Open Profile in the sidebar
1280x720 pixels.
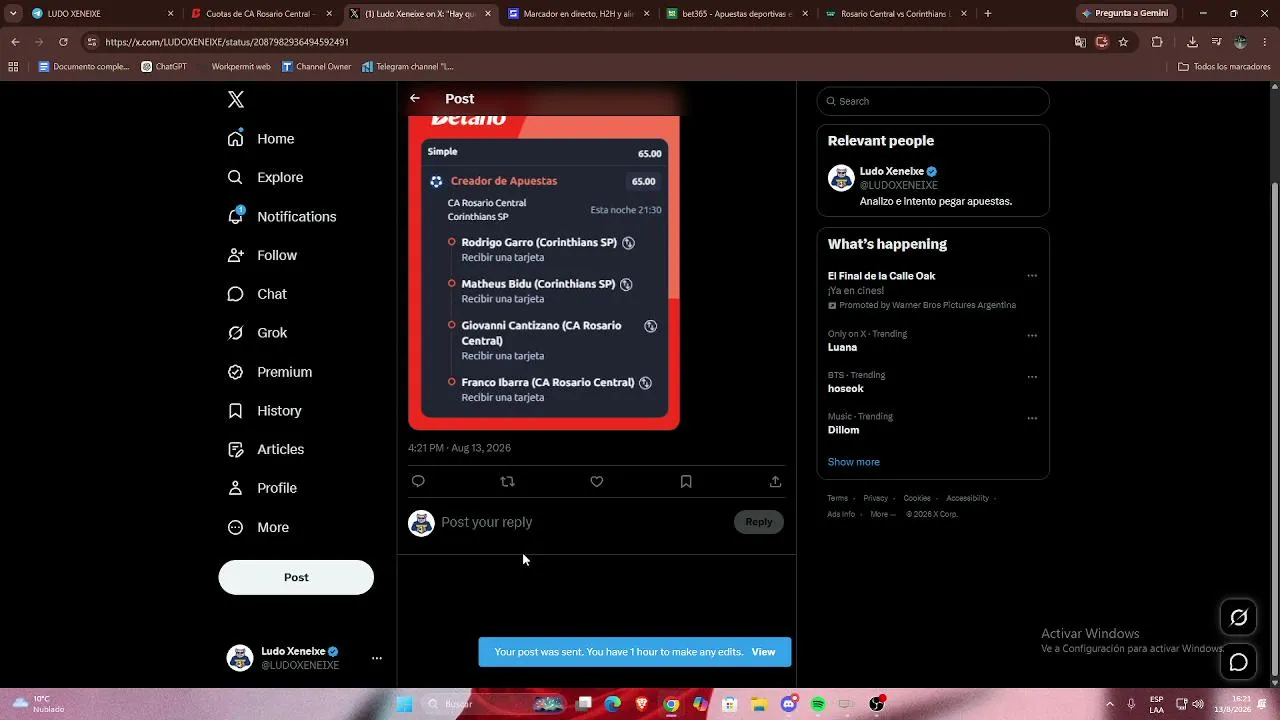[262, 488]
